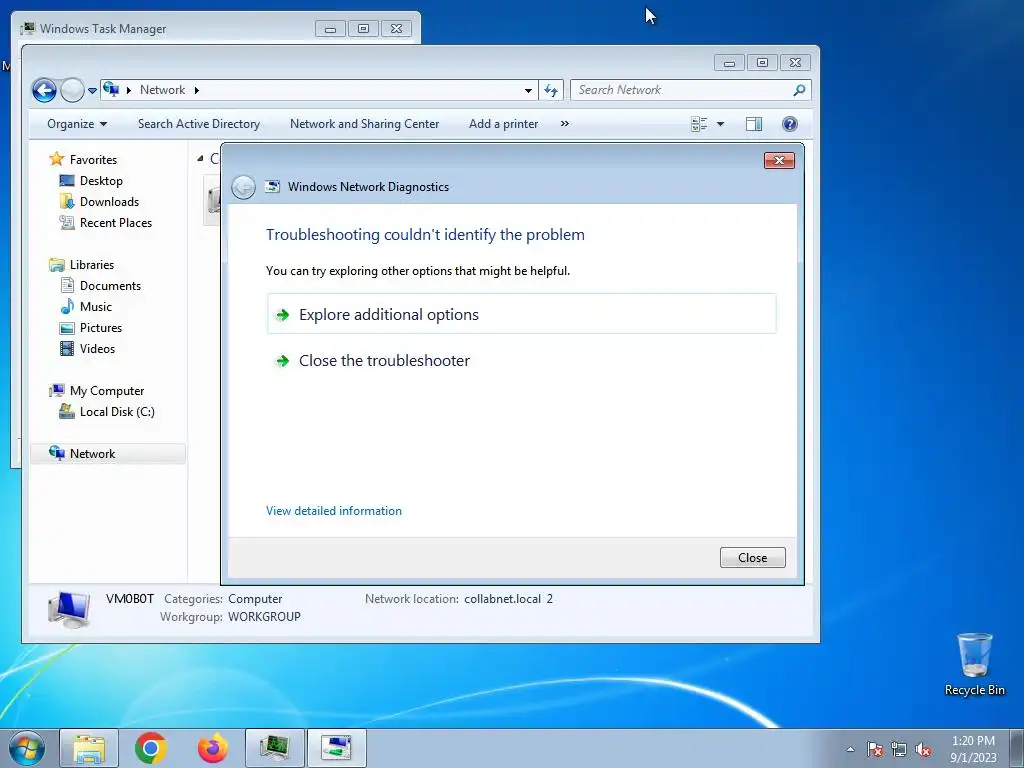
Task: Click Explore additional options
Action: tap(521, 314)
